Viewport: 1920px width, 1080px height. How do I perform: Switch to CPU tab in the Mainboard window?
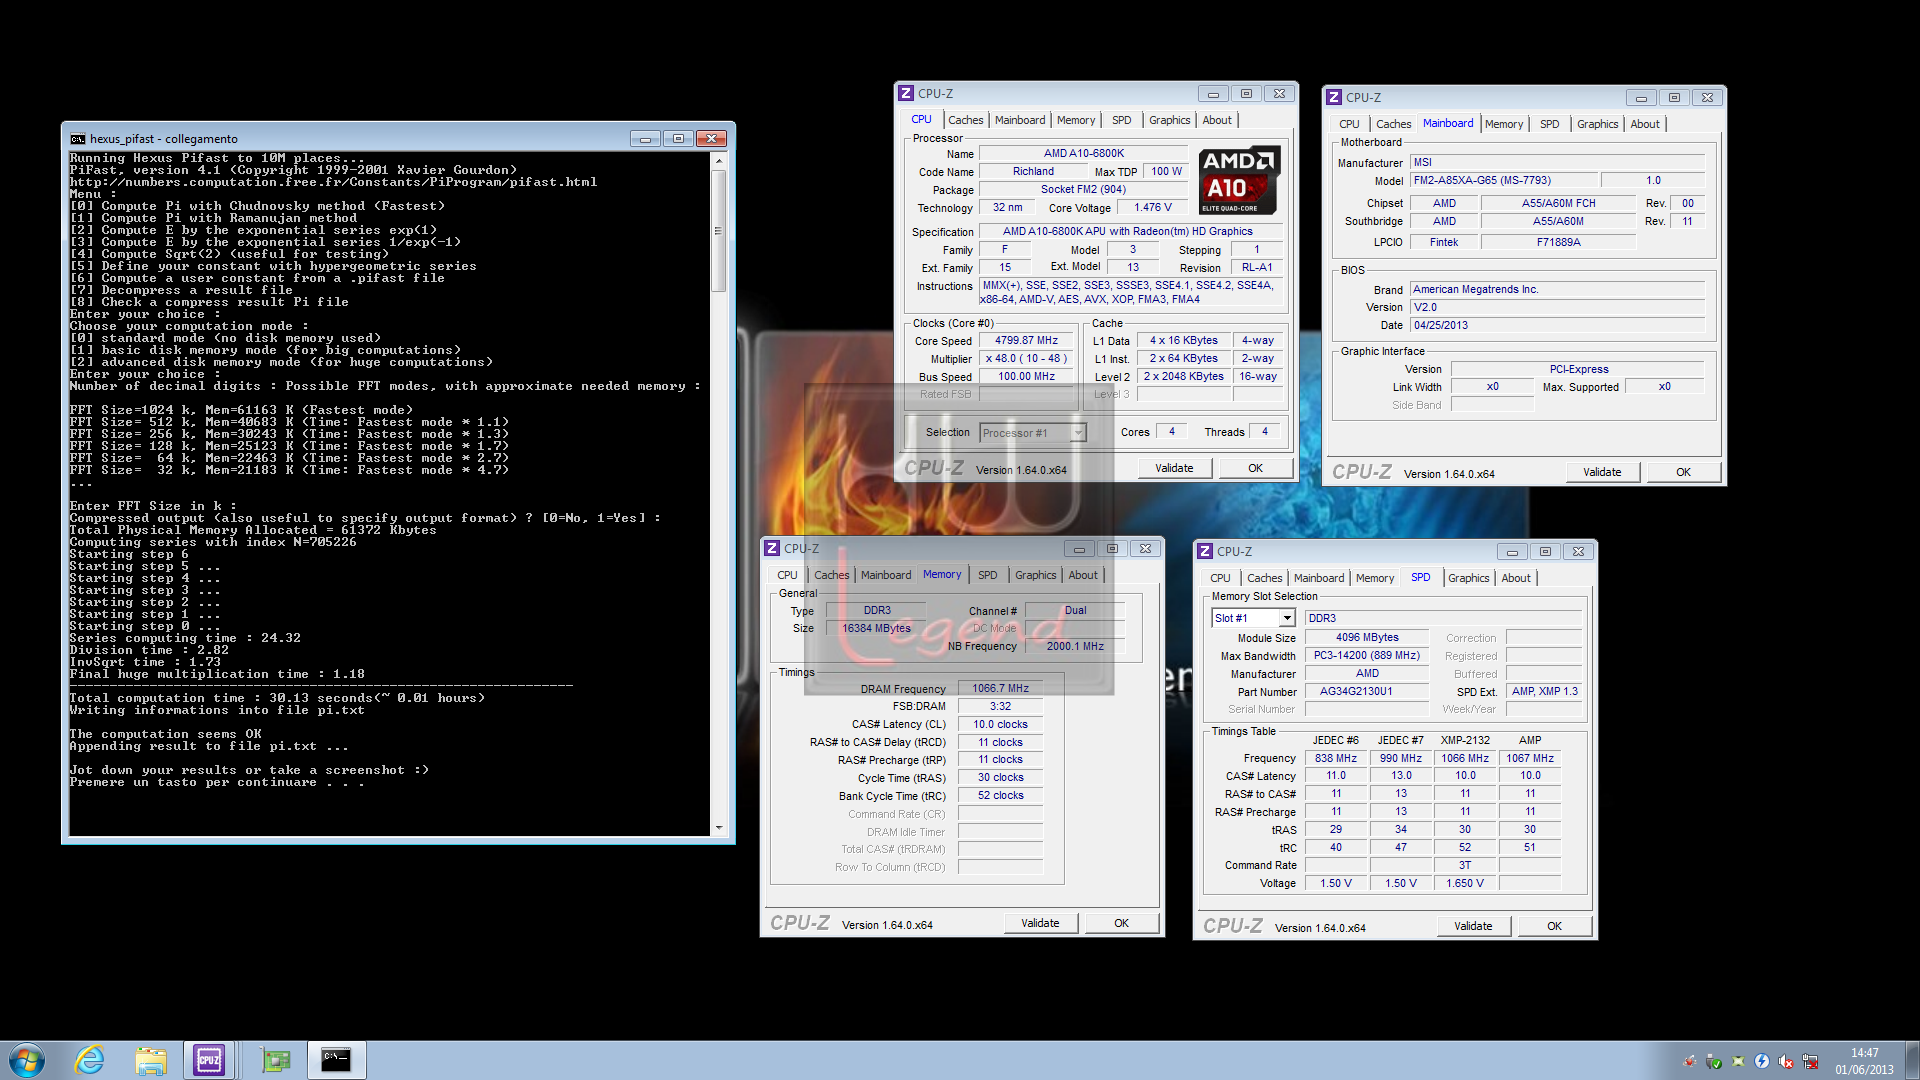tap(1349, 124)
